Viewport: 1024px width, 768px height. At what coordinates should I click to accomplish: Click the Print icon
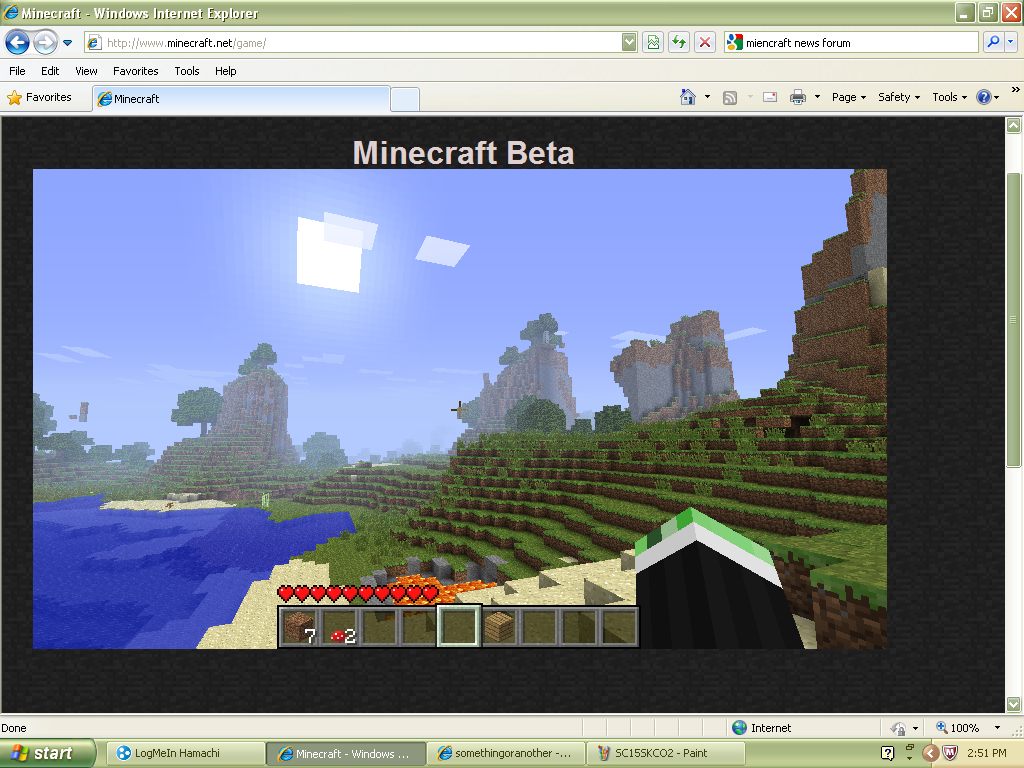(797, 97)
